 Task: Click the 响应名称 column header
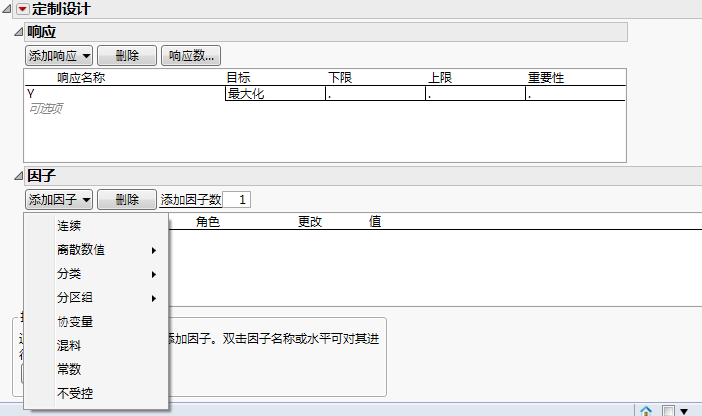pyautogui.click(x=81, y=78)
